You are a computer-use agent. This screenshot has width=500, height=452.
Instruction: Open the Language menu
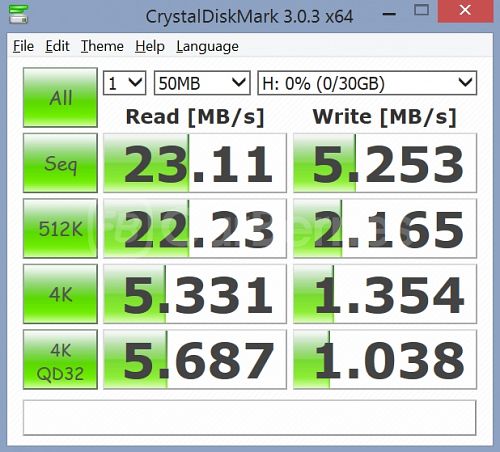(x=207, y=46)
